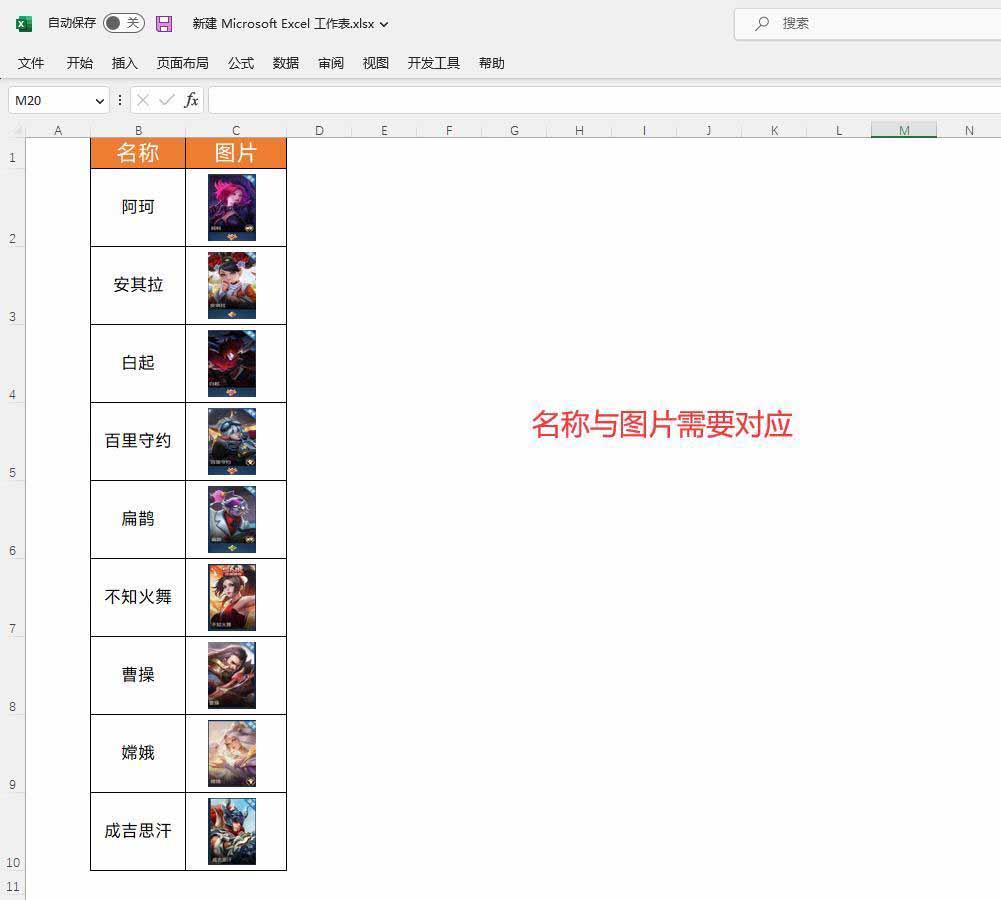Select the 不知火舞 character picture
1001x900 pixels.
click(x=232, y=597)
